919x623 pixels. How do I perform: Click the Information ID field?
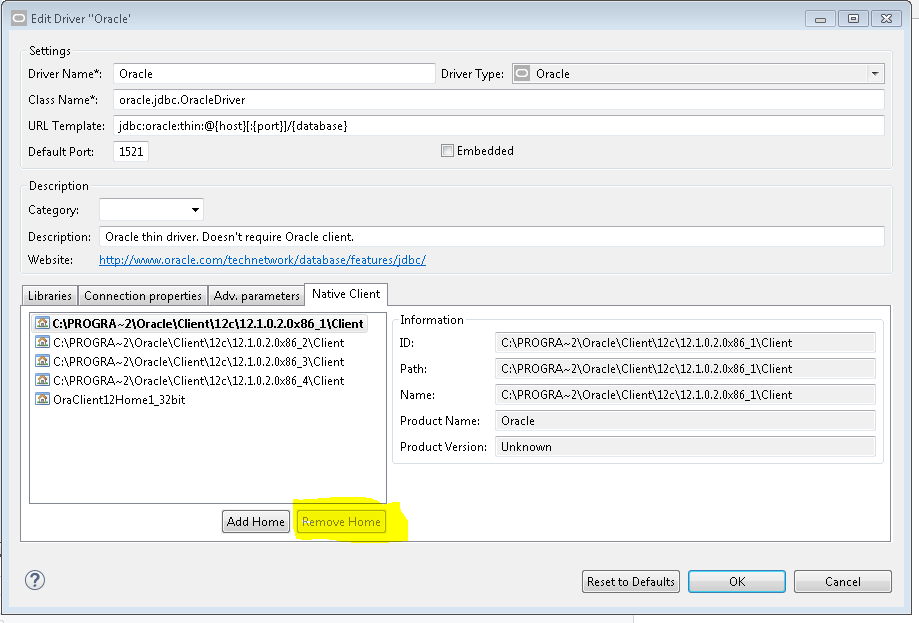[x=685, y=343]
